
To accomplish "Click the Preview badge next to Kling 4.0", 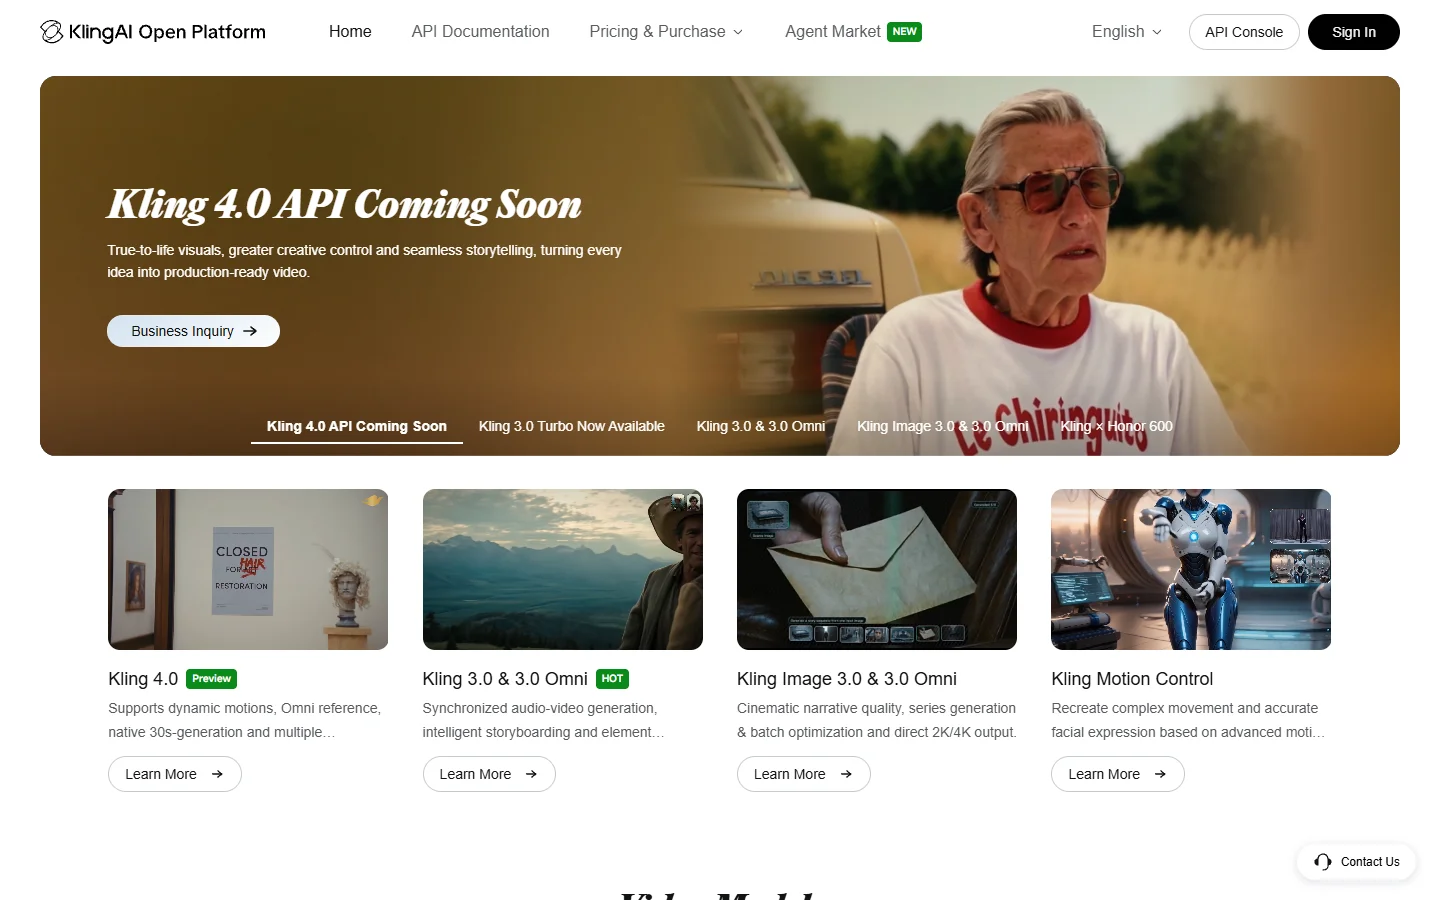I will pyautogui.click(x=211, y=679).
